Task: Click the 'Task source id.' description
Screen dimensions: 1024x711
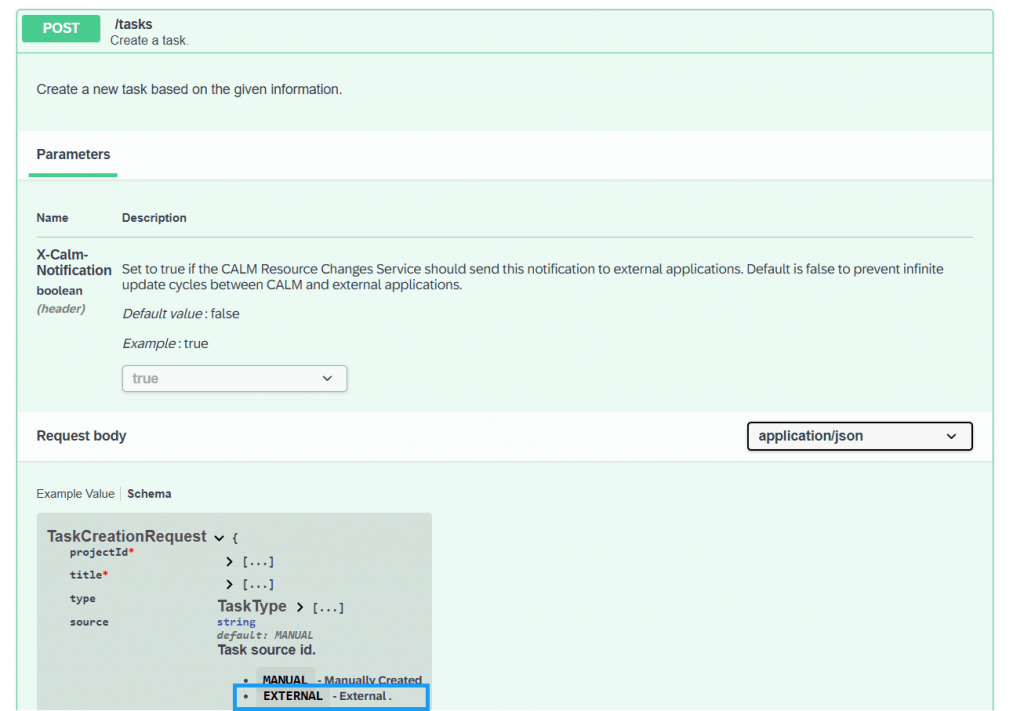Action: 266,650
